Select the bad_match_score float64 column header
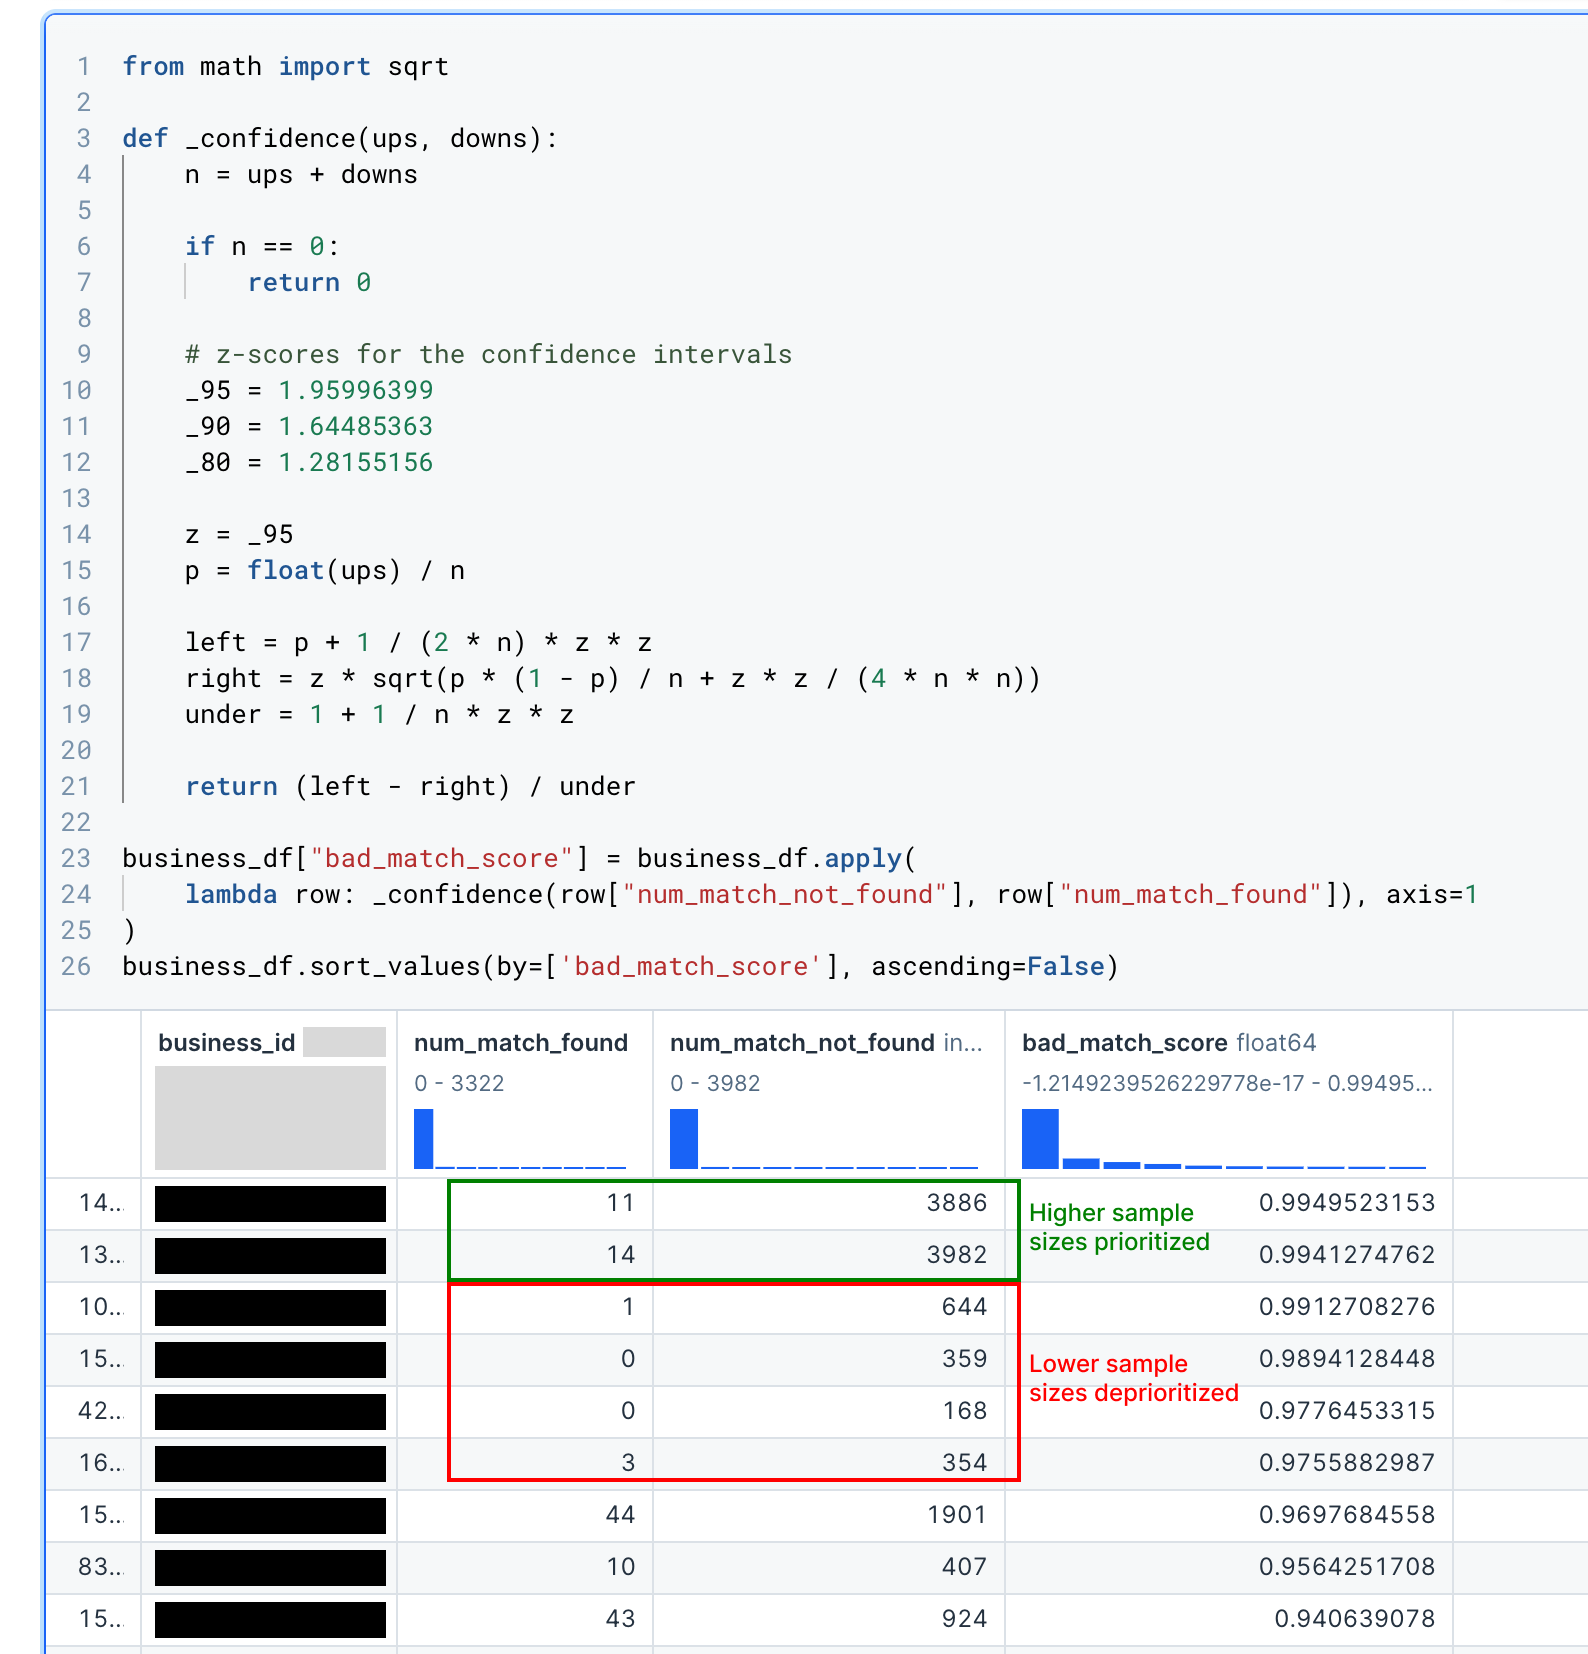Viewport: 1588px width, 1654px height. pos(1168,1043)
